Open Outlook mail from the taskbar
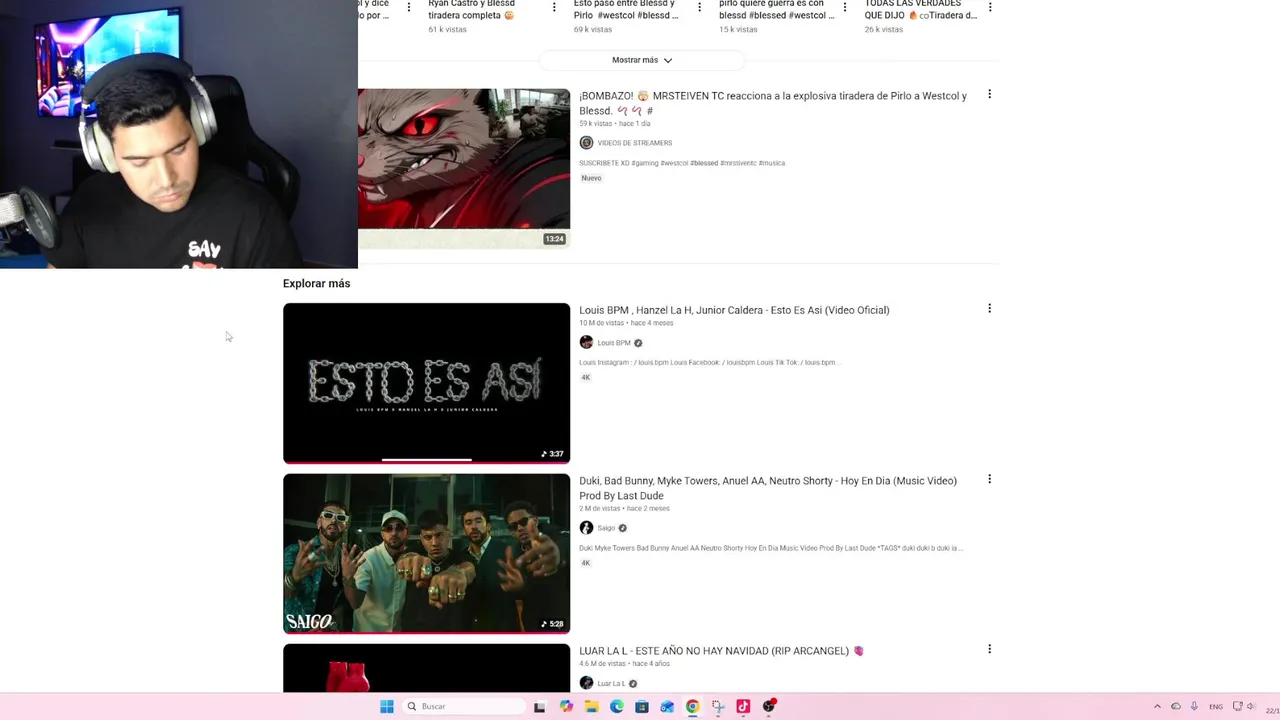The image size is (1280, 720). (667, 707)
